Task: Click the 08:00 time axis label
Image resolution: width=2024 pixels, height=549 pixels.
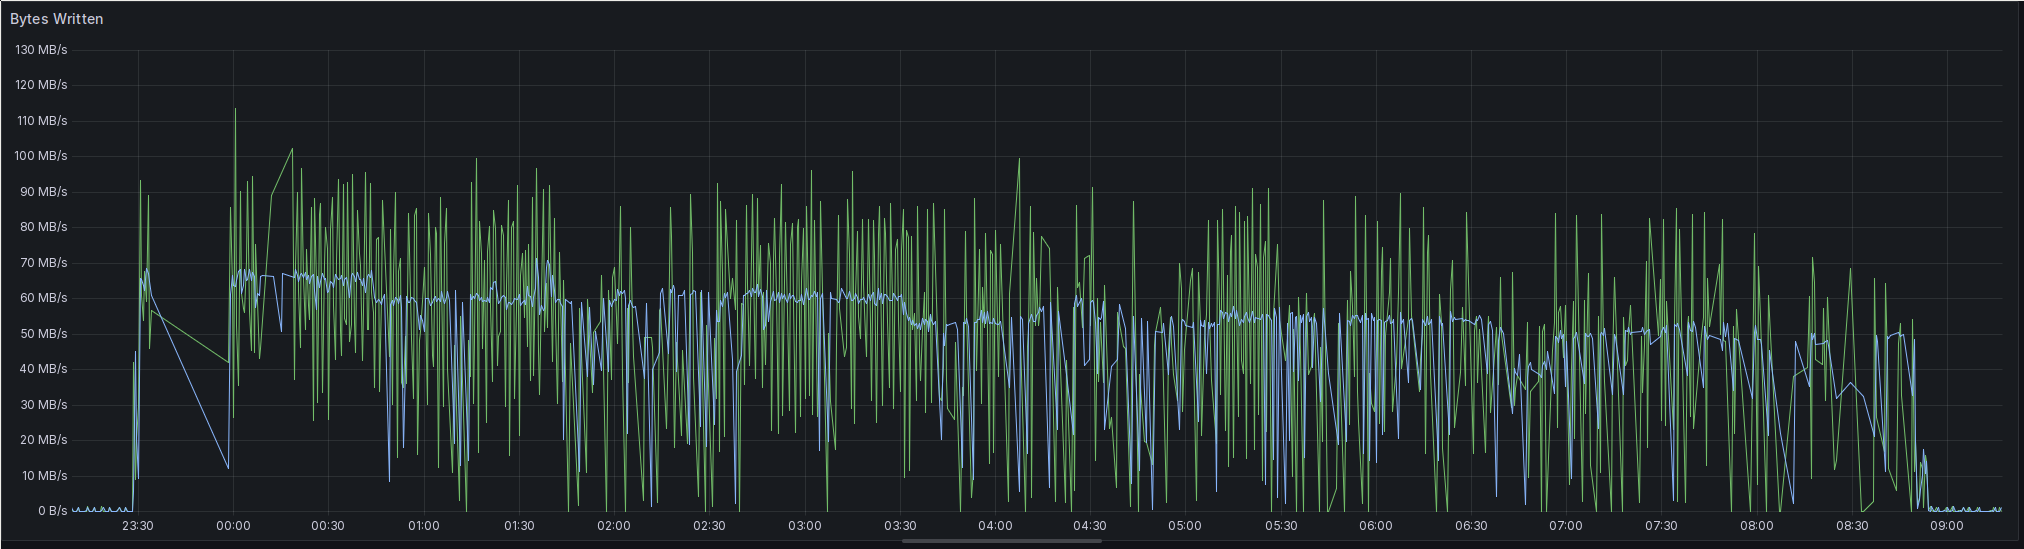Action: pyautogui.click(x=1757, y=526)
